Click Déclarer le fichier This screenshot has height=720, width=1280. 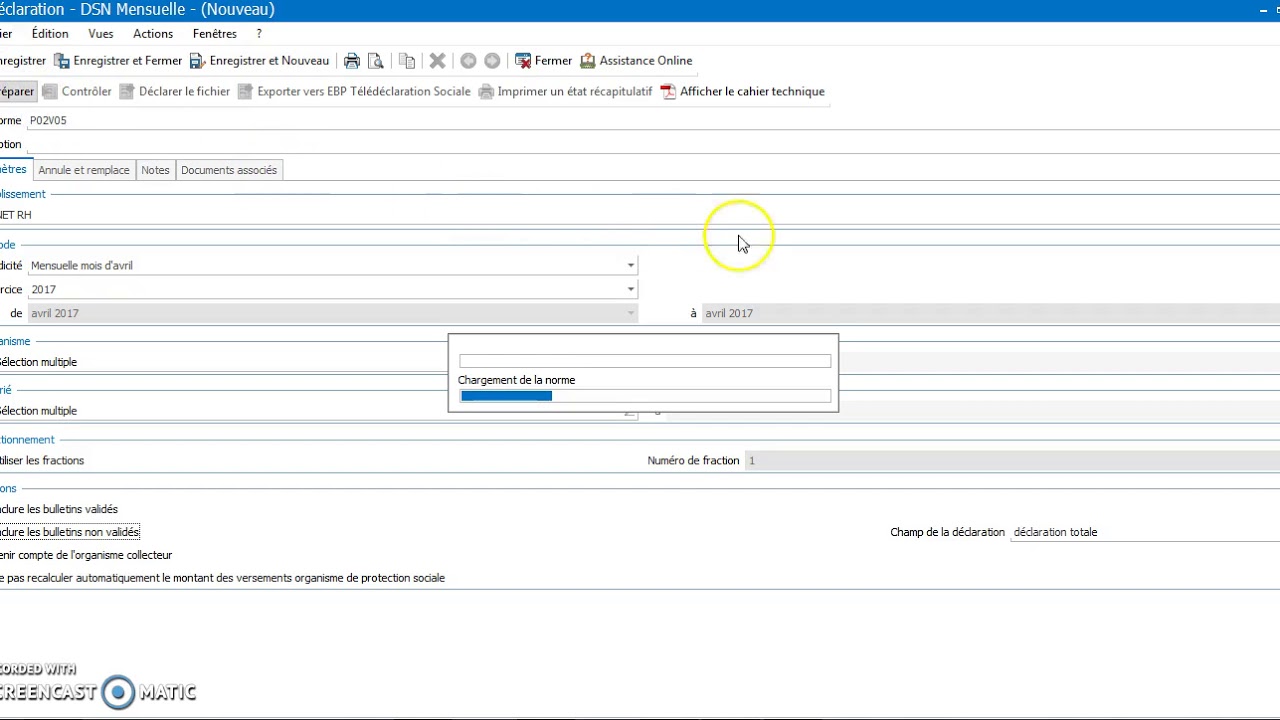point(174,91)
